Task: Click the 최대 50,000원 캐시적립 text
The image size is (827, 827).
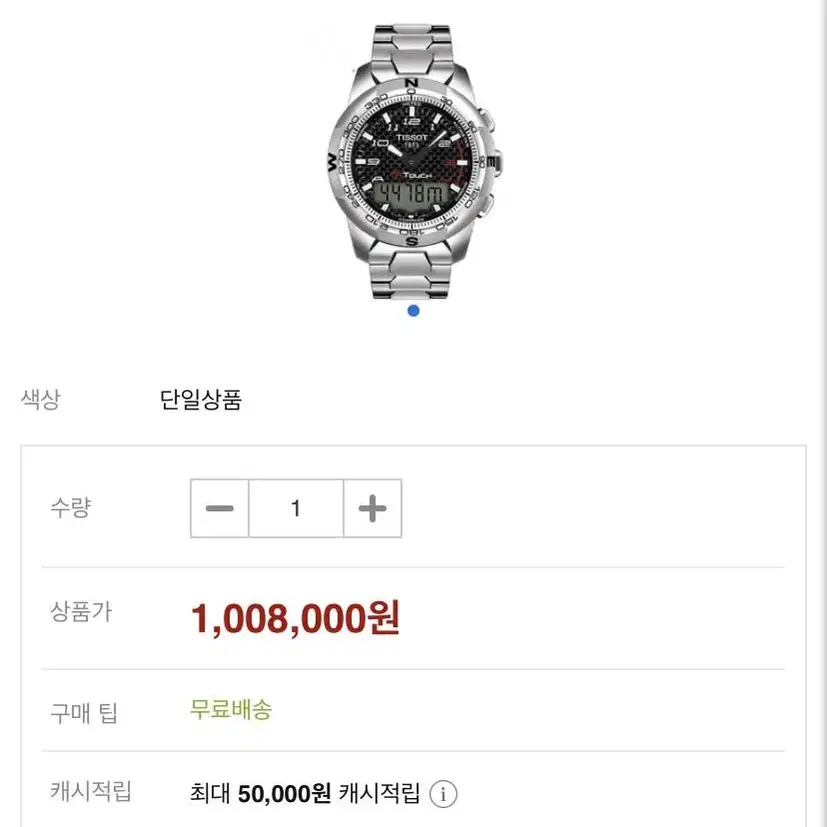Action: pos(305,793)
